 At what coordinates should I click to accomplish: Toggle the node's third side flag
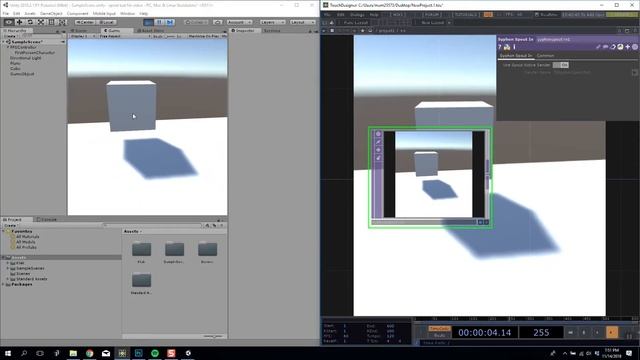[x=378, y=150]
